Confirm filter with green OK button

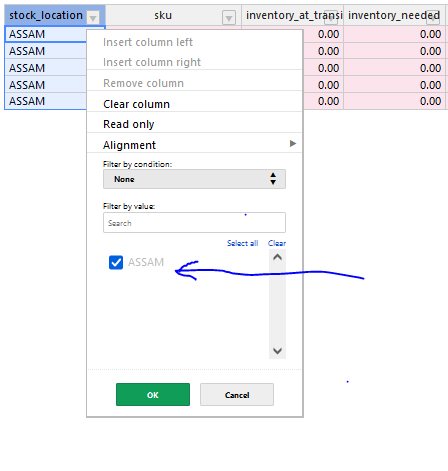pyautogui.click(x=153, y=395)
